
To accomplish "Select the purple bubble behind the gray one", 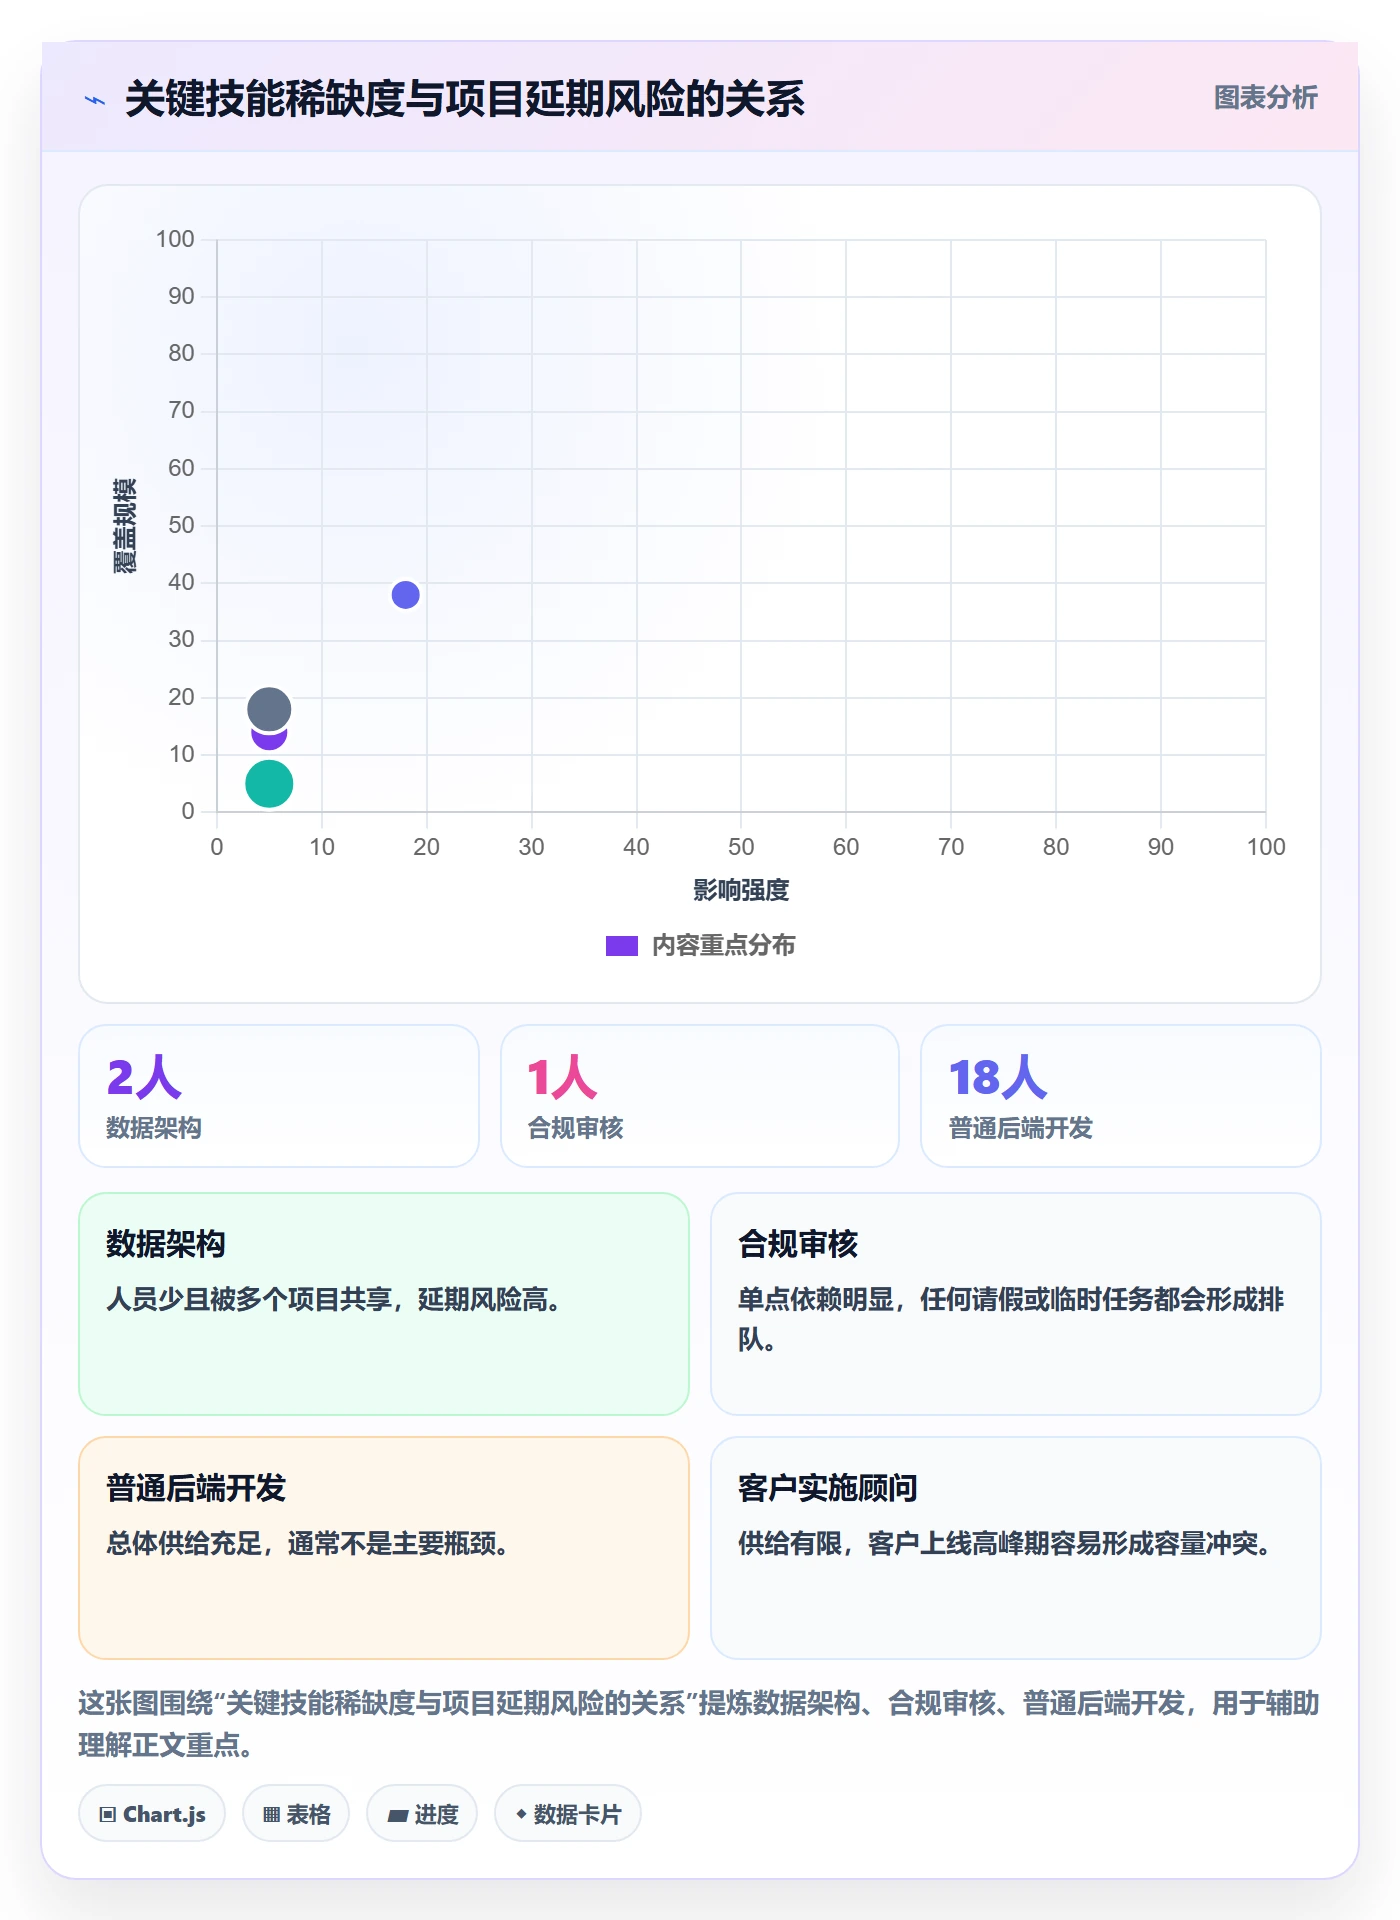I will coord(269,741).
